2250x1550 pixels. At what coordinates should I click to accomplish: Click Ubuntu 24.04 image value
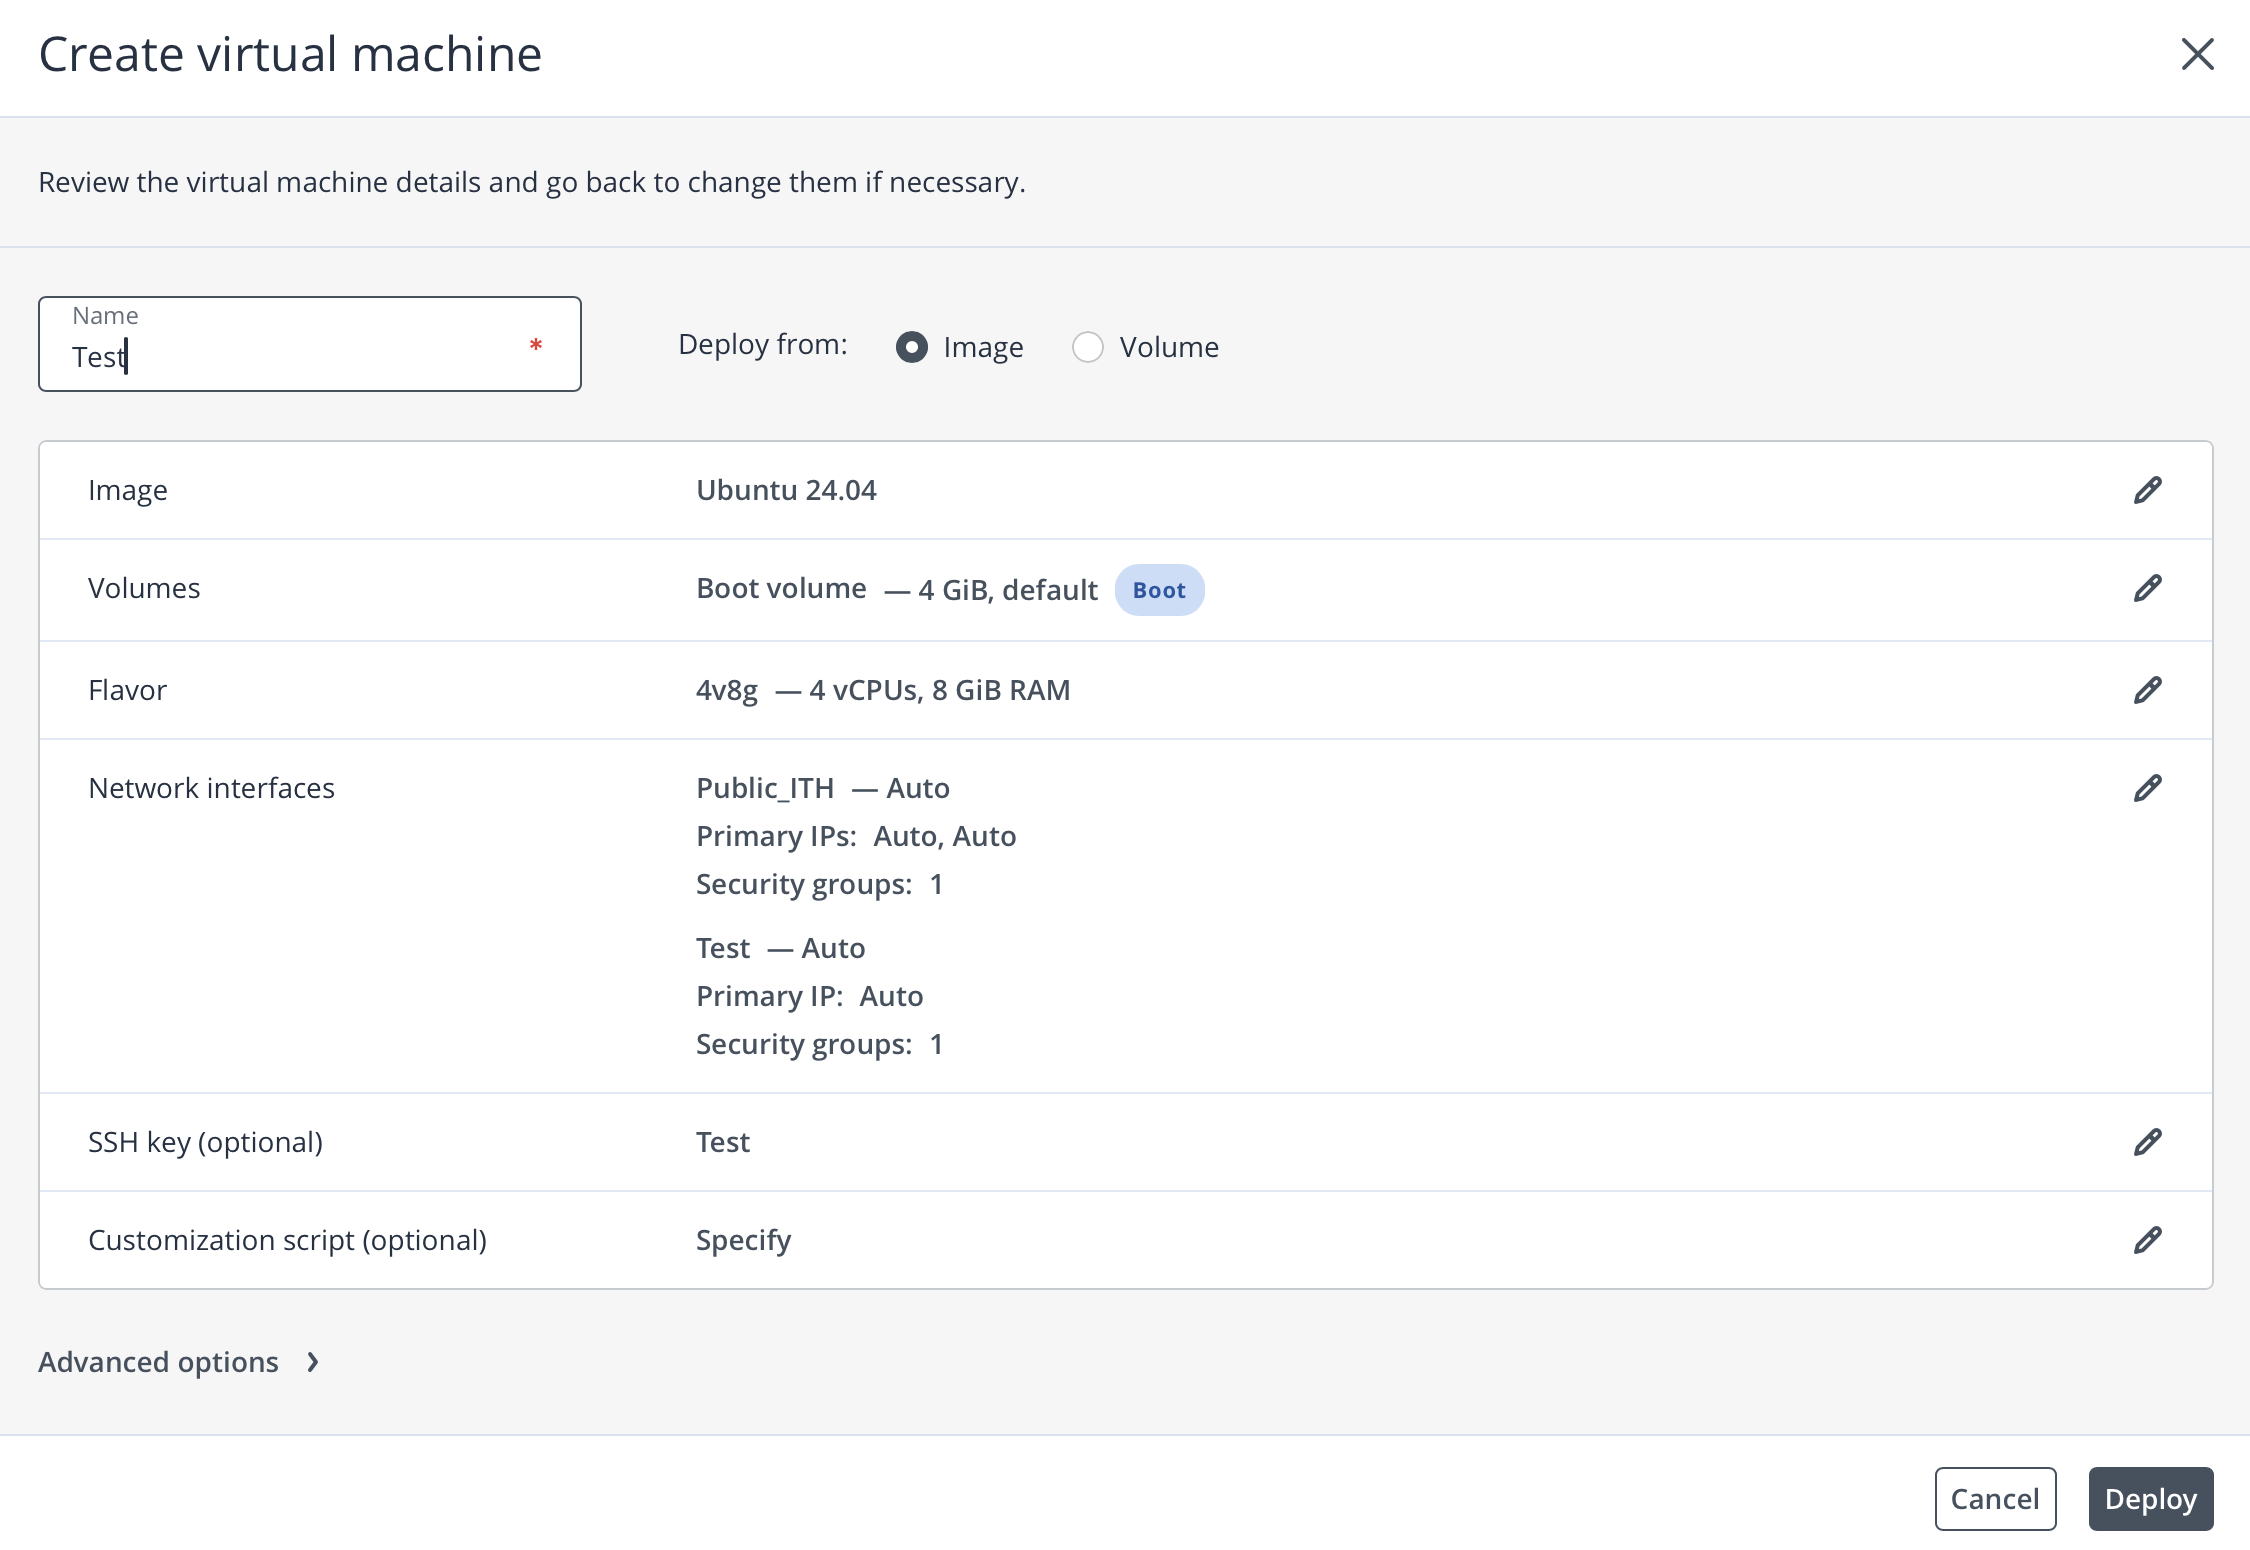[x=786, y=490]
